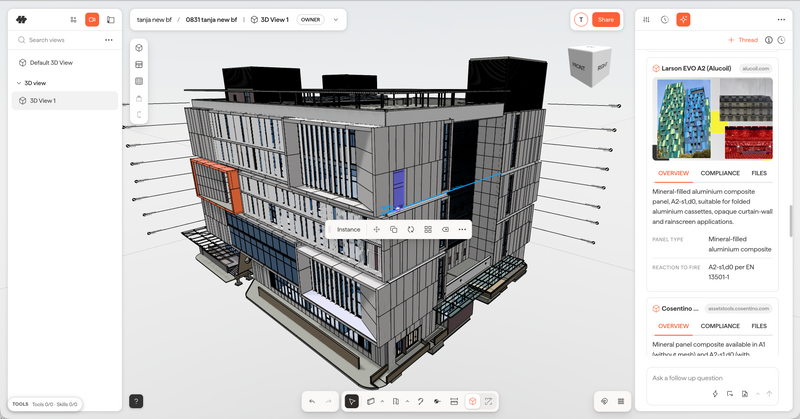Open the more options in the Instance toolbar
The width and height of the screenshot is (800, 419).
[x=462, y=230]
